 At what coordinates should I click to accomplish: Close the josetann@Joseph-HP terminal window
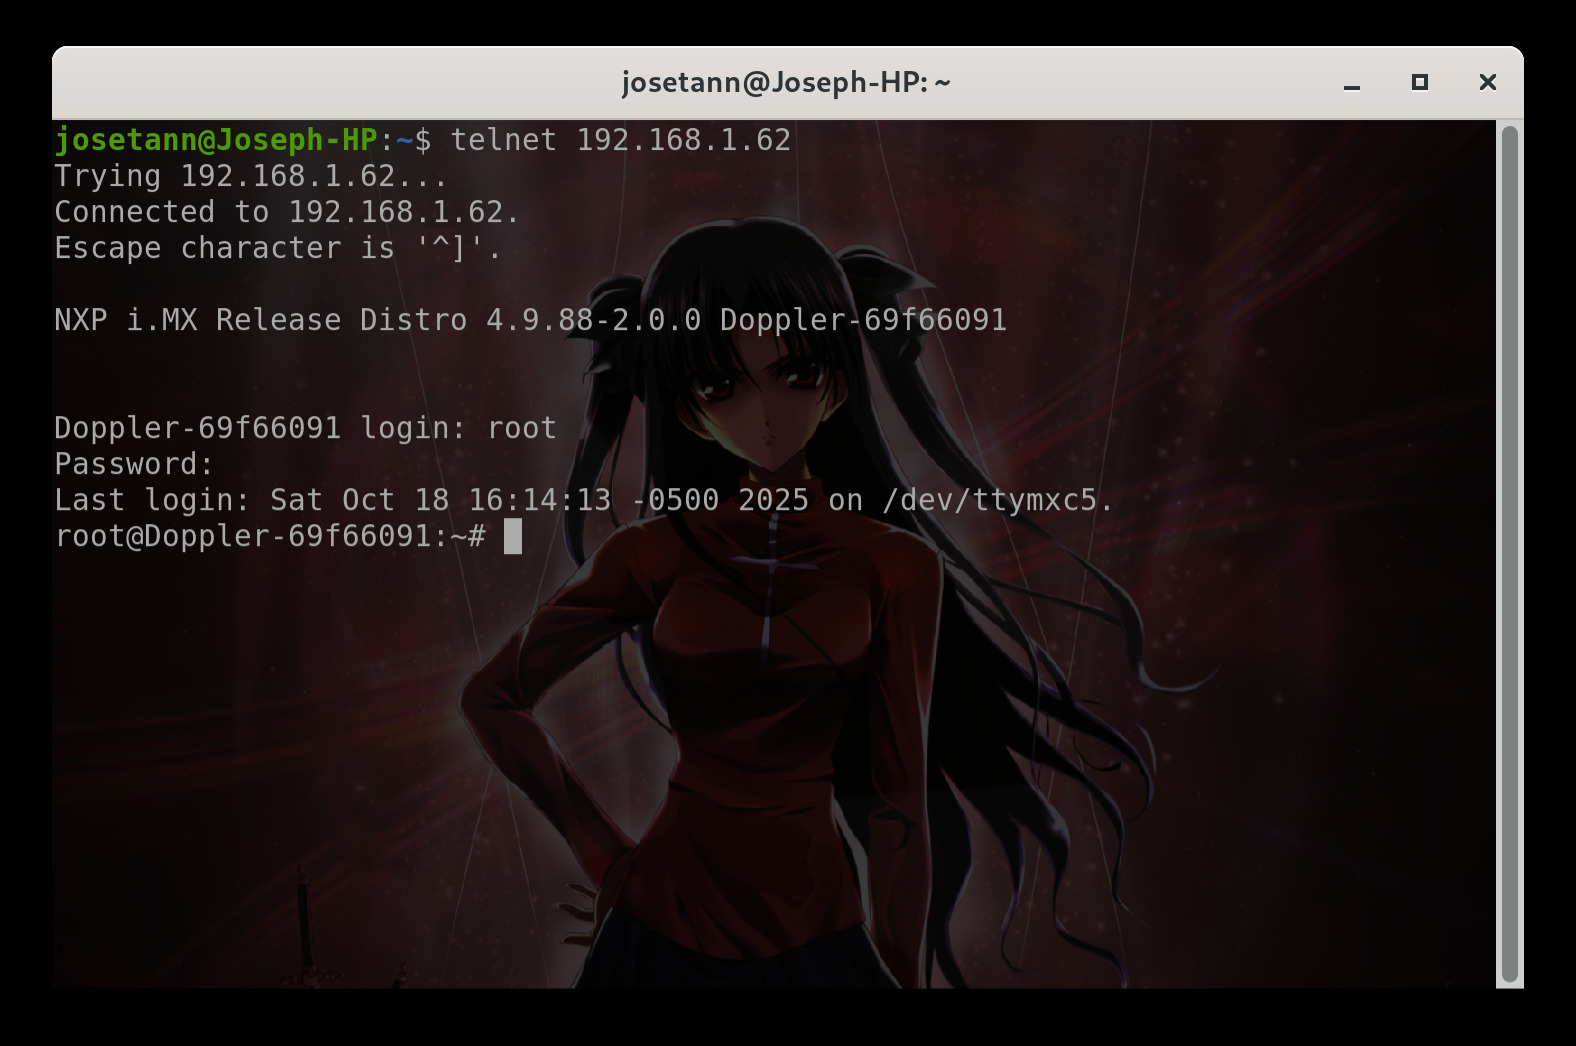(x=1487, y=83)
